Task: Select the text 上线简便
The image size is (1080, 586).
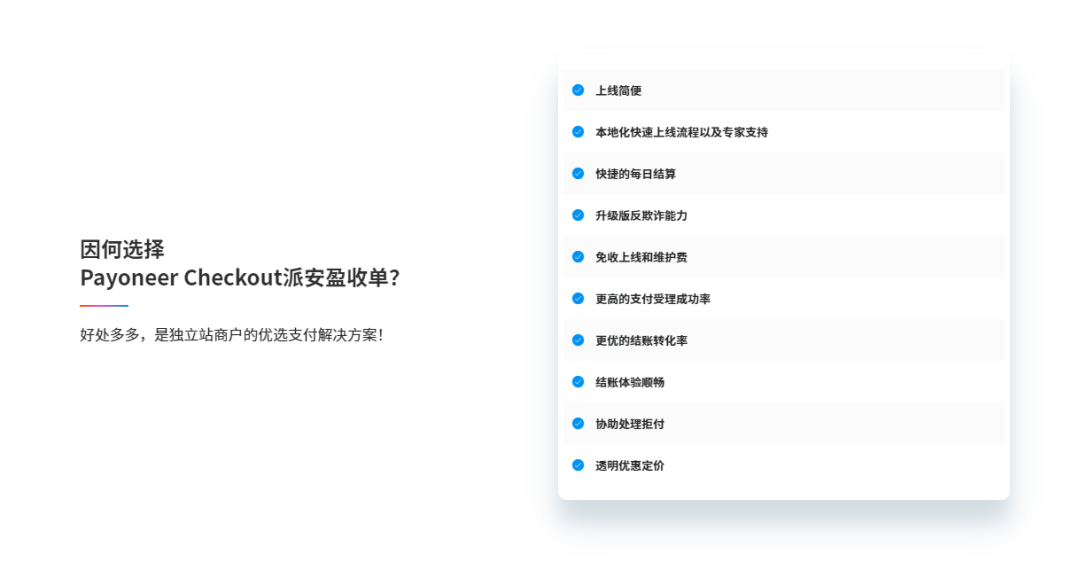Action: (619, 91)
